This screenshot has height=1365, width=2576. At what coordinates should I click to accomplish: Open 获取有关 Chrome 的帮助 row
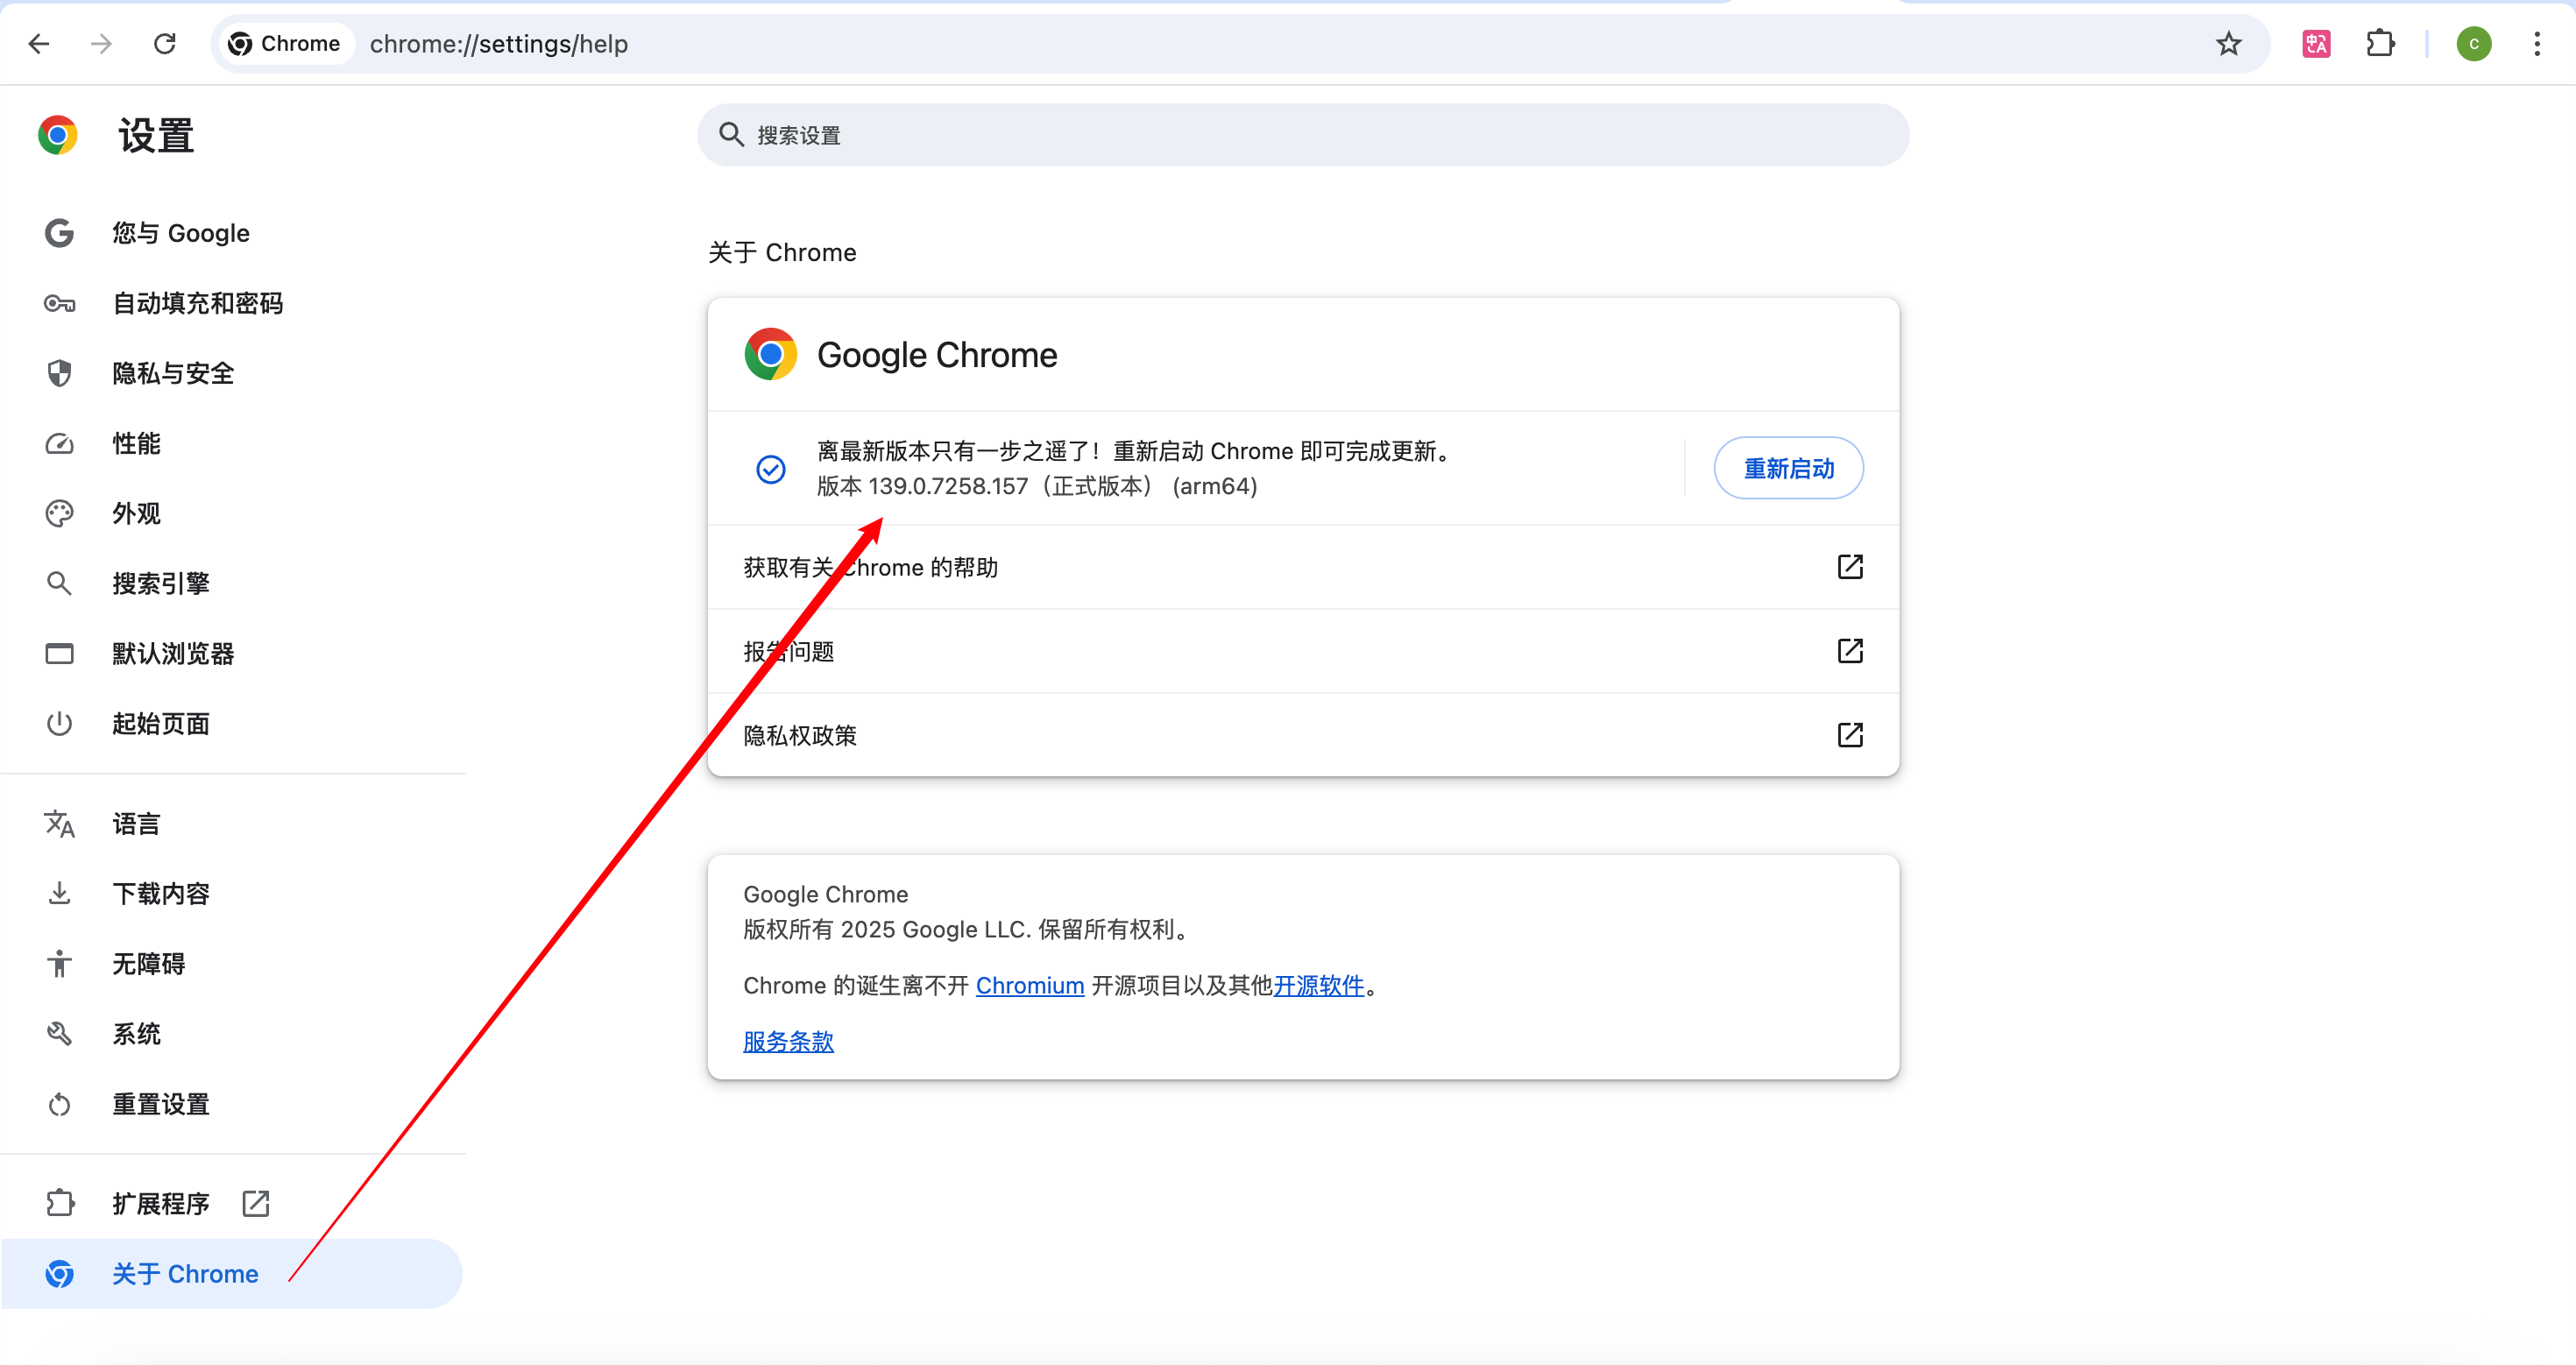pyautogui.click(x=1303, y=567)
